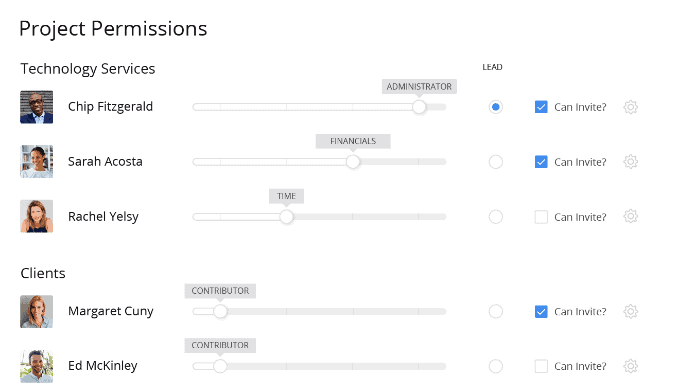The image size is (673, 388).
Task: Click Chip Fitzgerald's Administrator slider handle
Action: (x=419, y=107)
